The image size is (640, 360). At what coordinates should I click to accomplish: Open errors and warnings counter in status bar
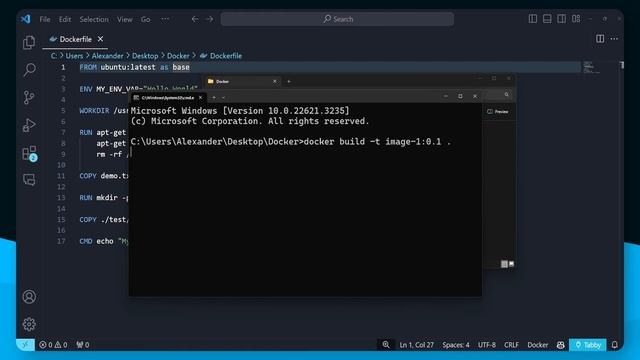click(x=53, y=345)
